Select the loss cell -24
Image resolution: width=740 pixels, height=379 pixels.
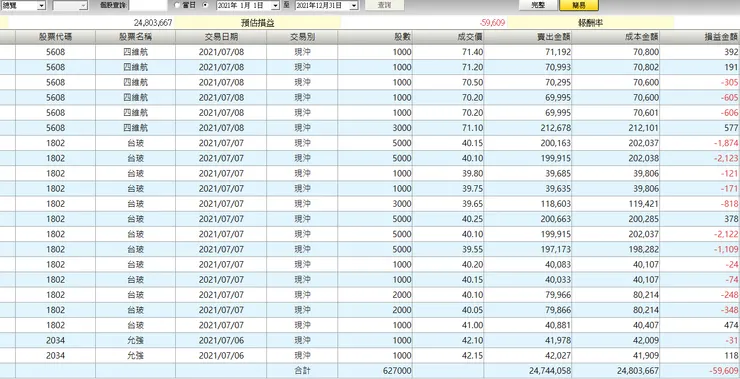click(700, 264)
